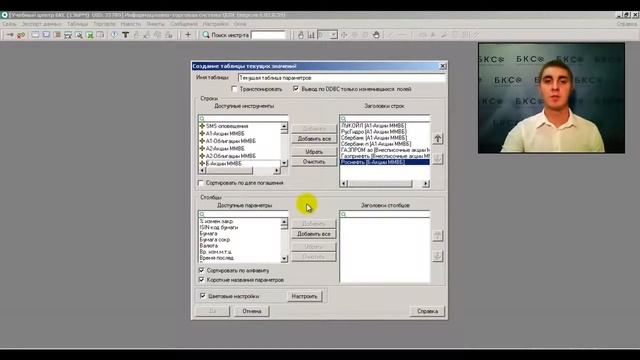Screen dimensions: 640x360
Task: Click Добавить все in the Столбцы section
Action: click(314, 234)
